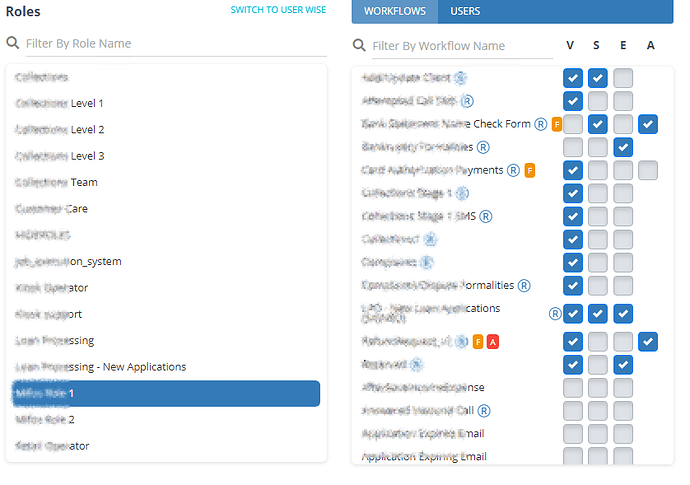Focus the Filter By Role Name field
Viewport: 690px width, 485px height.
click(x=176, y=44)
